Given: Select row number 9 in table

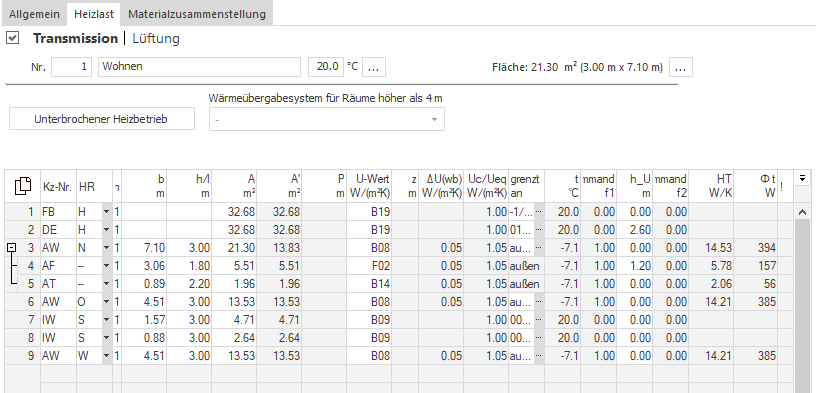Looking at the screenshot, I should click(23, 356).
